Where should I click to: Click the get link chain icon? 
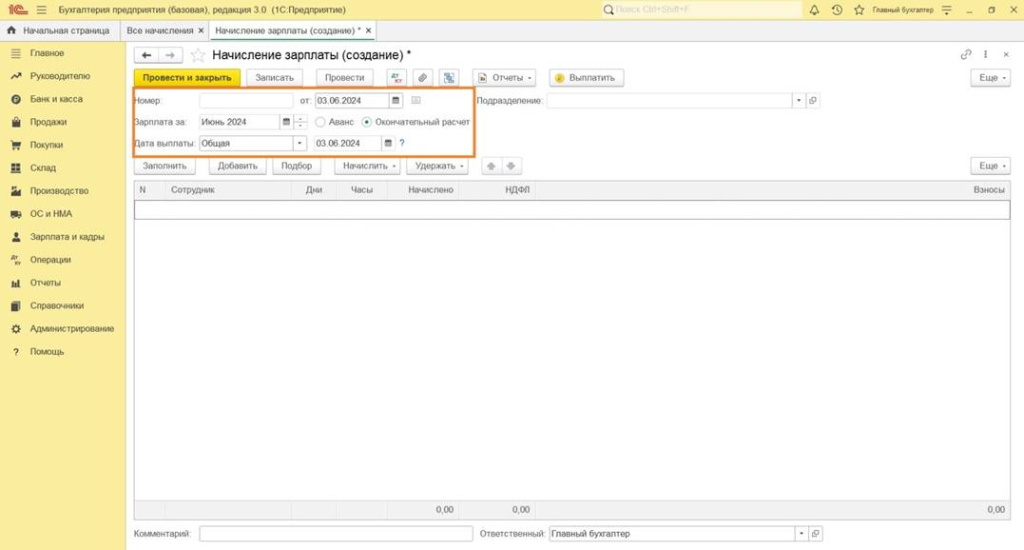[x=965, y=55]
